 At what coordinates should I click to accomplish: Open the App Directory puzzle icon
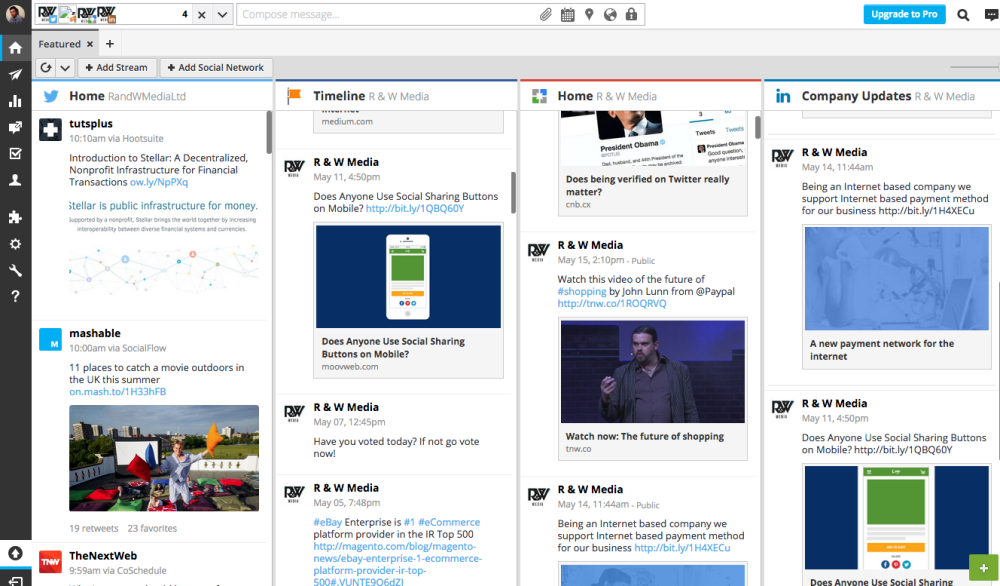click(x=15, y=217)
